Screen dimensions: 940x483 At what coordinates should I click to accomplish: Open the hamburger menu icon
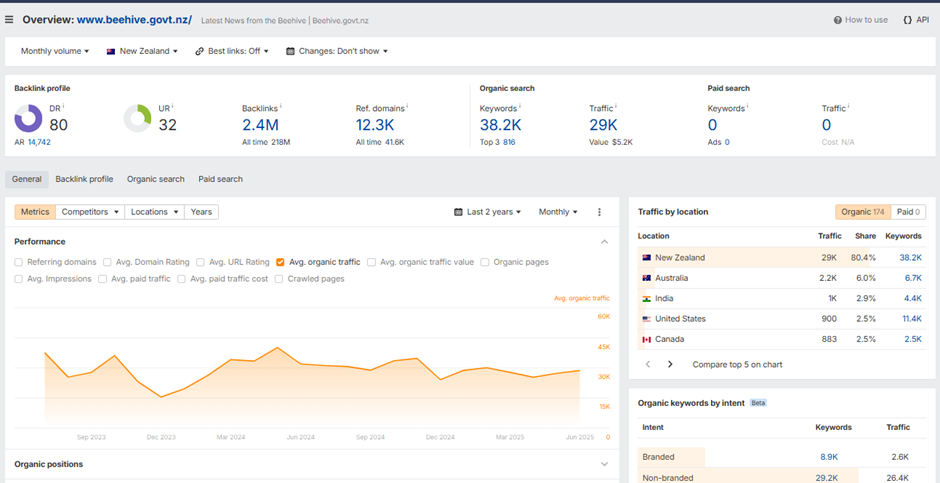click(x=9, y=20)
